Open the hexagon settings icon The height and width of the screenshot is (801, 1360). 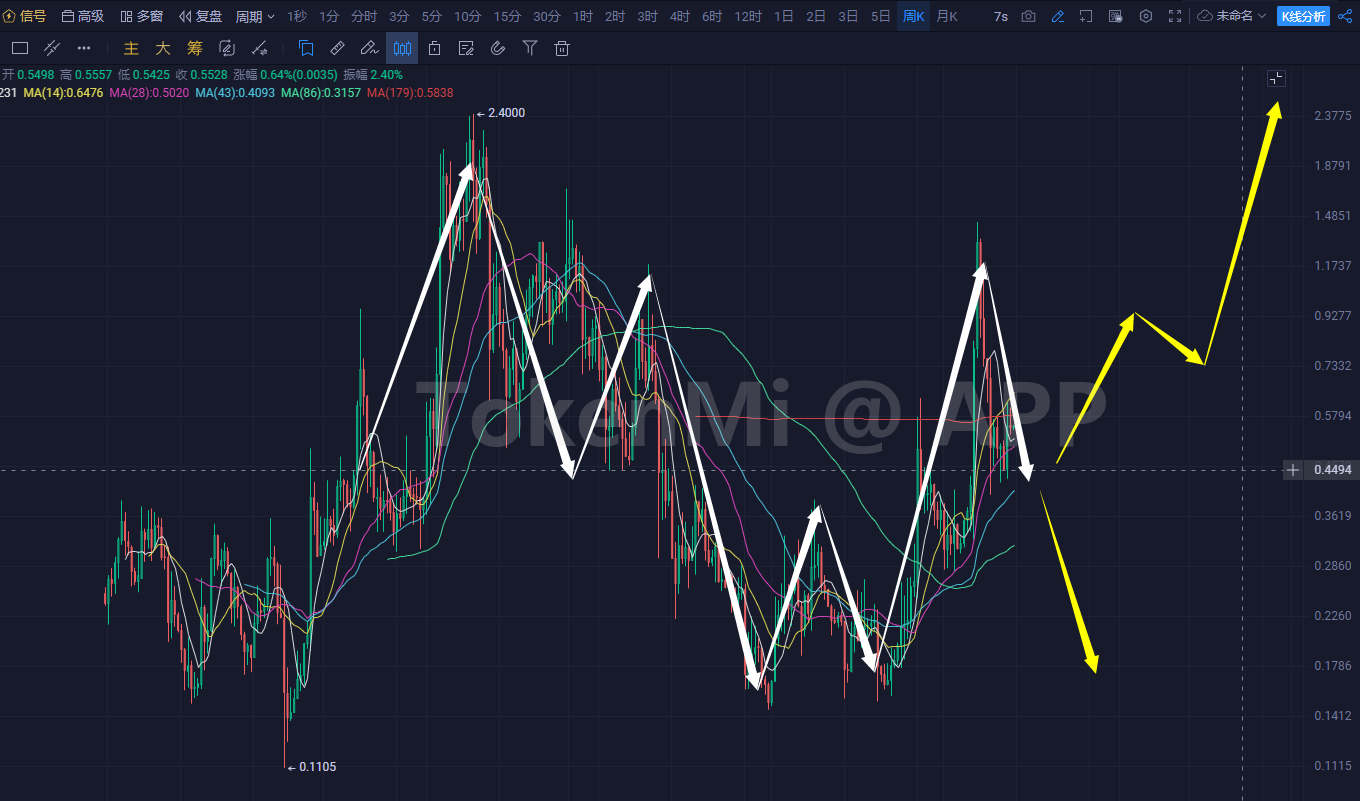(1146, 17)
